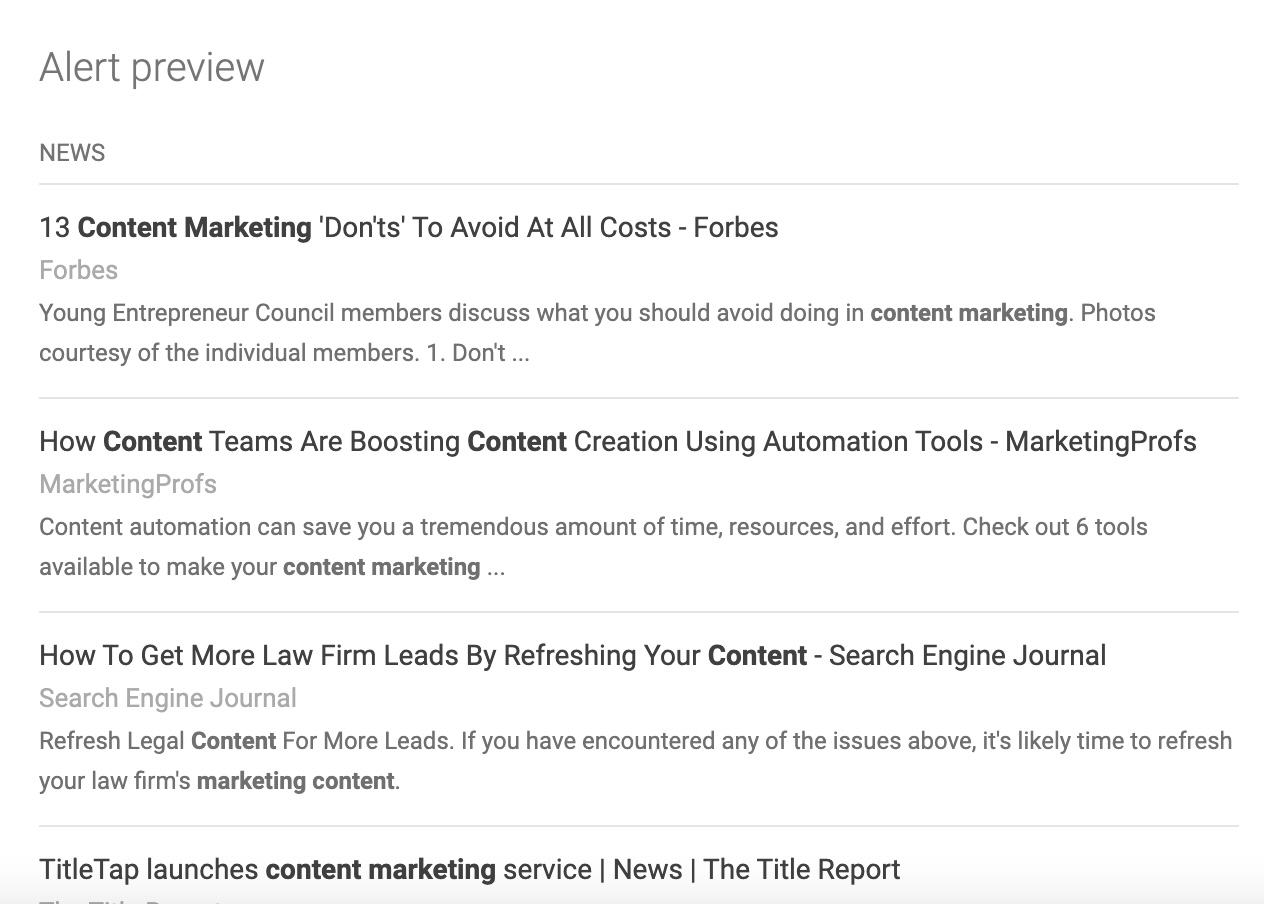This screenshot has height=904, width=1264.
Task: Click the 'Forbes' source label
Action: tap(78, 271)
